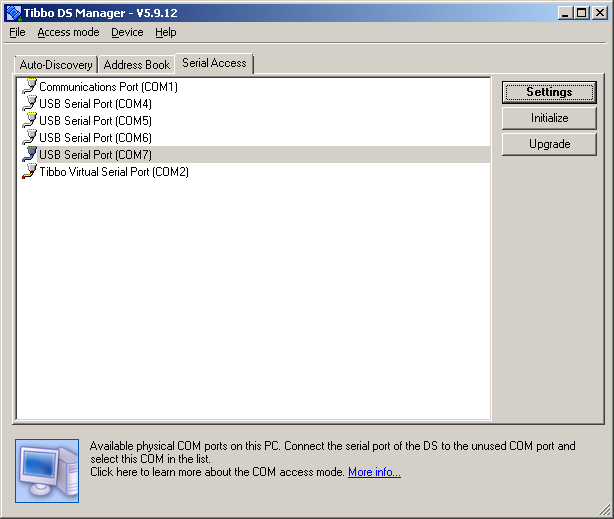Click the COM1 Communications Port icon

(28, 87)
